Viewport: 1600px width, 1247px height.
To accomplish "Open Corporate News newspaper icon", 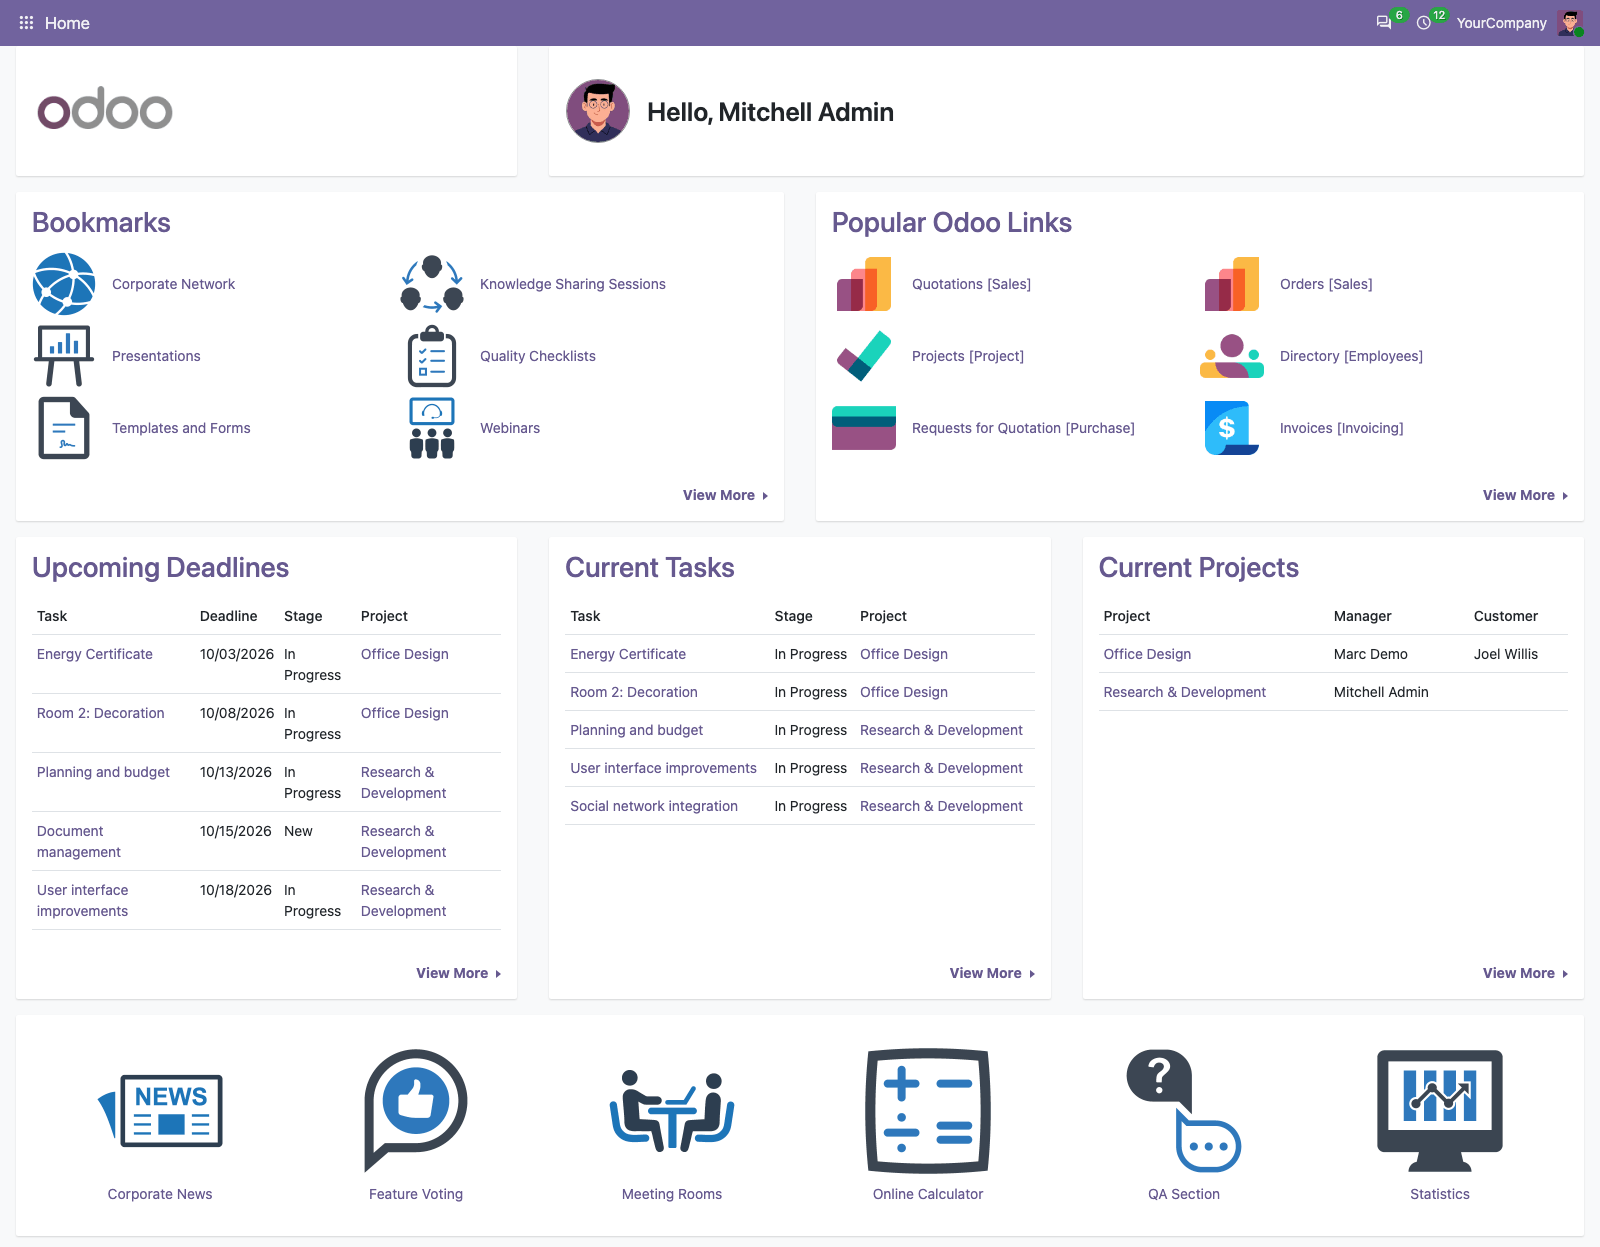I will 160,1110.
